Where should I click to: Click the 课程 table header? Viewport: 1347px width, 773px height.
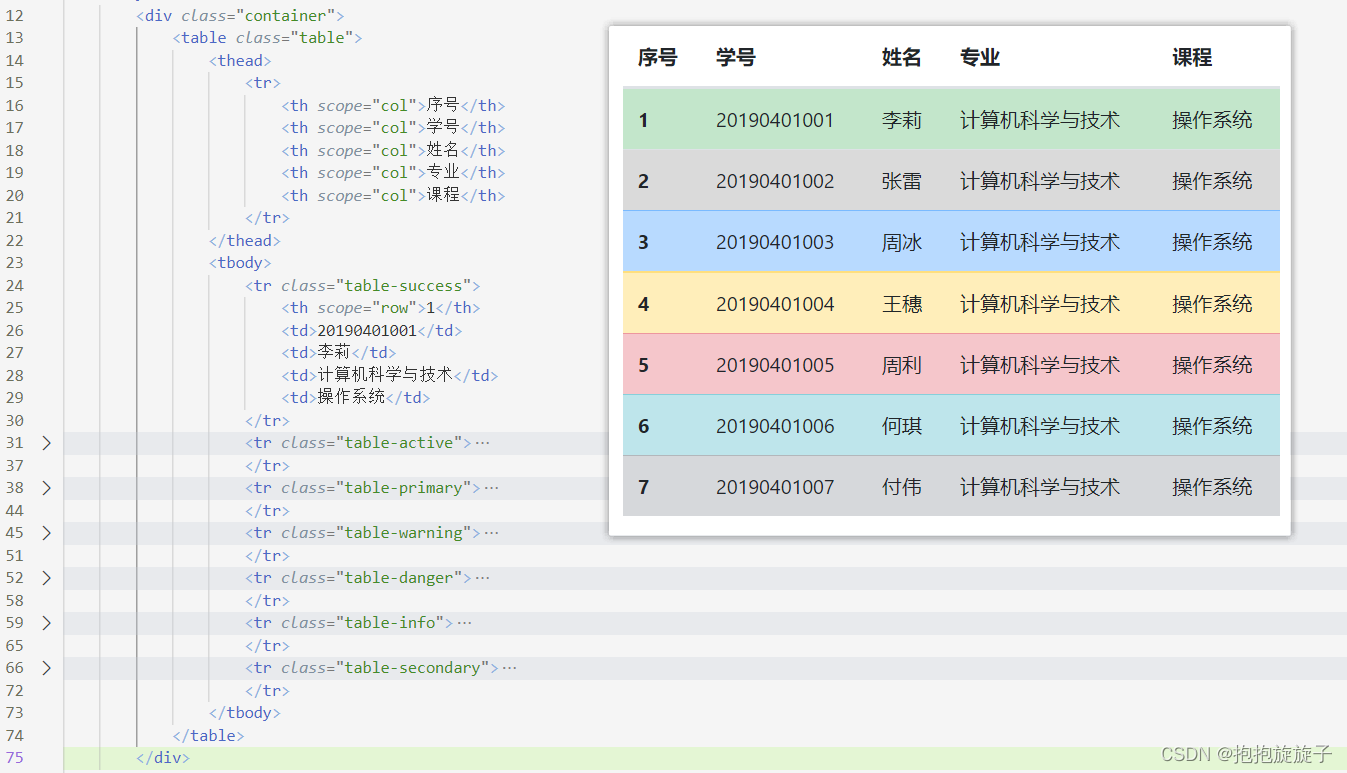1192,58
